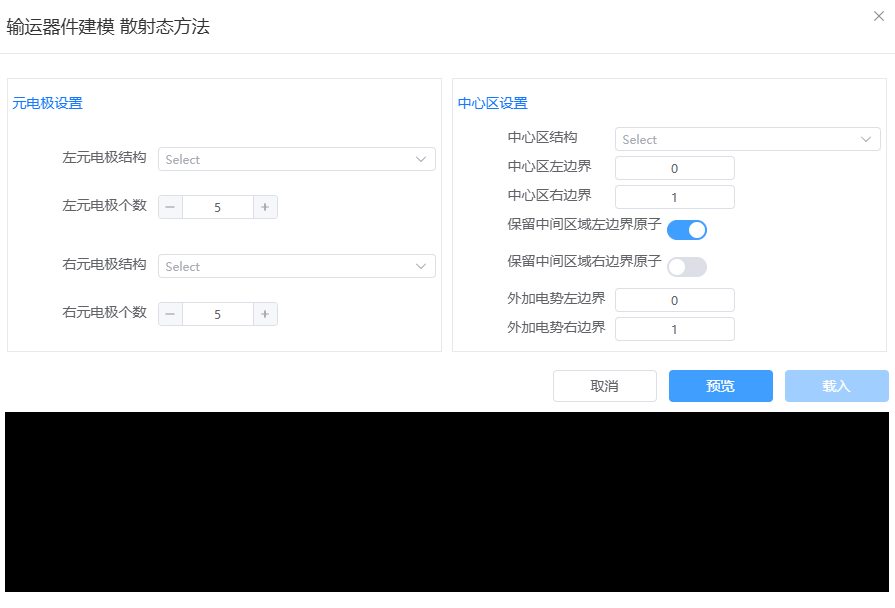Click the 中心区右边界 input field
This screenshot has width=895, height=608.
click(674, 197)
